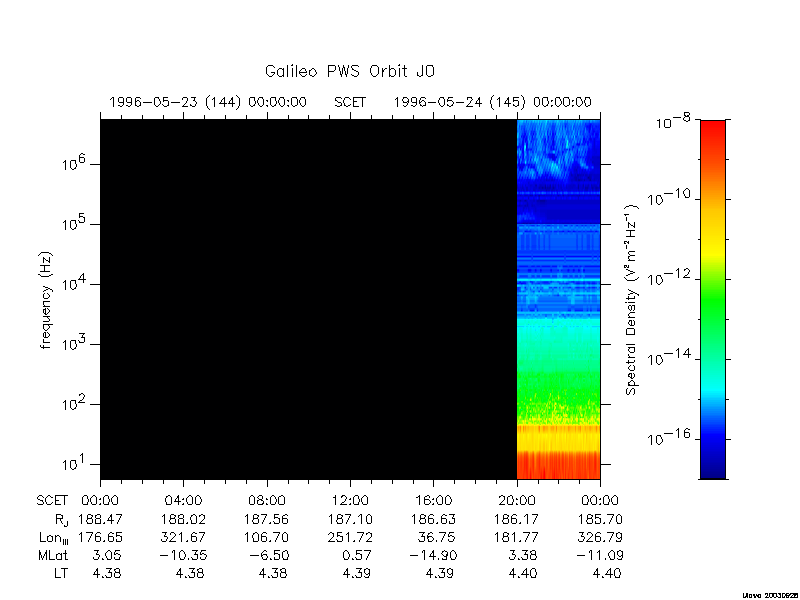Click the "12:00" time tick label
The width and height of the screenshot is (800, 600).
tap(351, 501)
